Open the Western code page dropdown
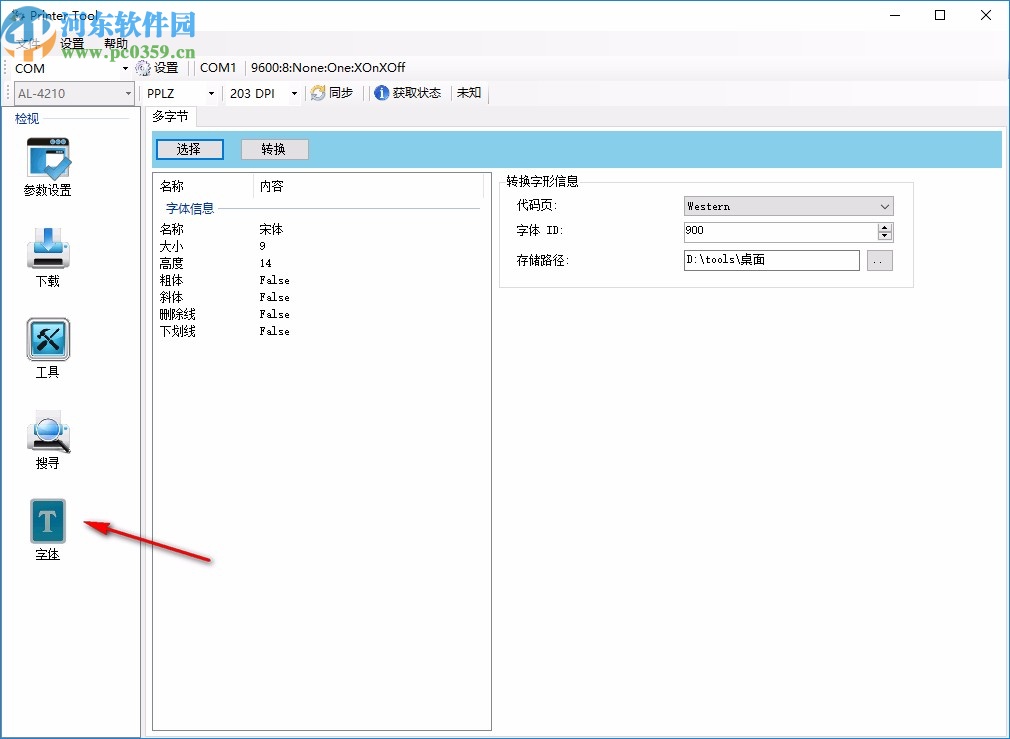The height and width of the screenshot is (739, 1010). (884, 206)
